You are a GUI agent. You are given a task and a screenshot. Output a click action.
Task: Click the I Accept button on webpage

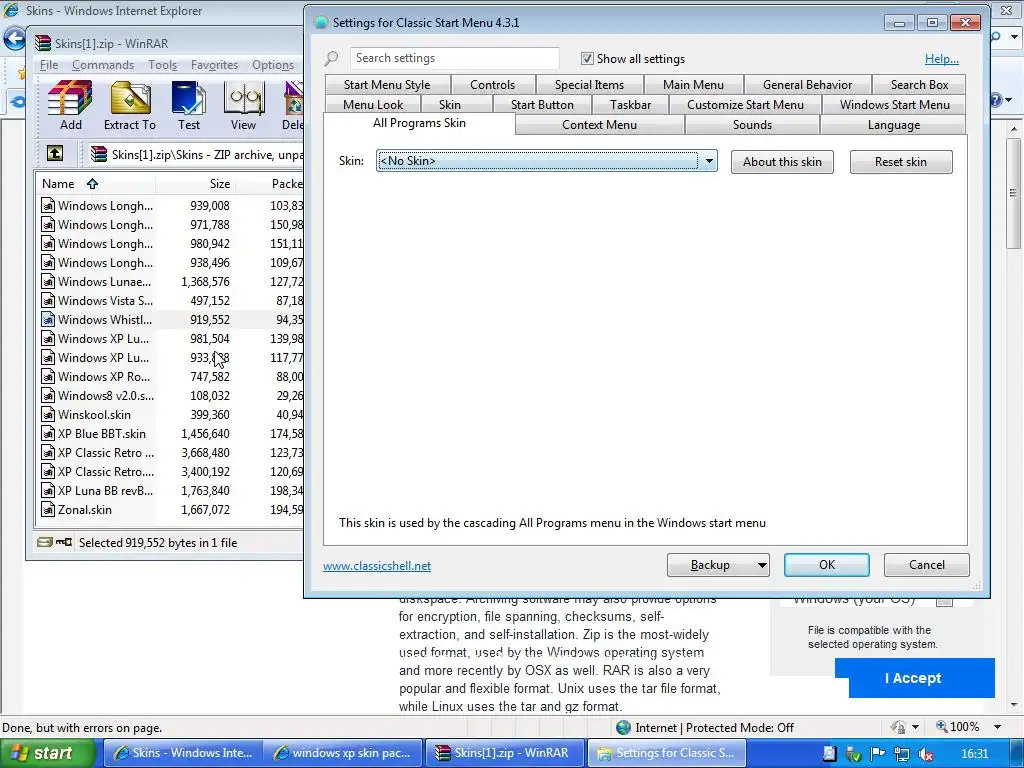(x=913, y=678)
